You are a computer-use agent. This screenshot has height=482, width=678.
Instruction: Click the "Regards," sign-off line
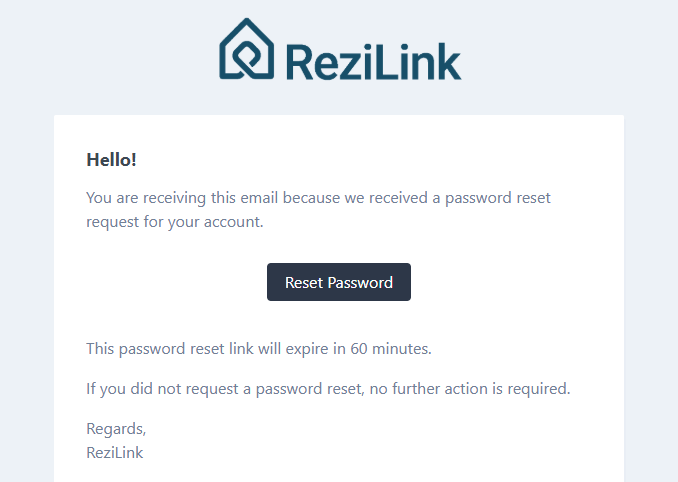tap(116, 428)
